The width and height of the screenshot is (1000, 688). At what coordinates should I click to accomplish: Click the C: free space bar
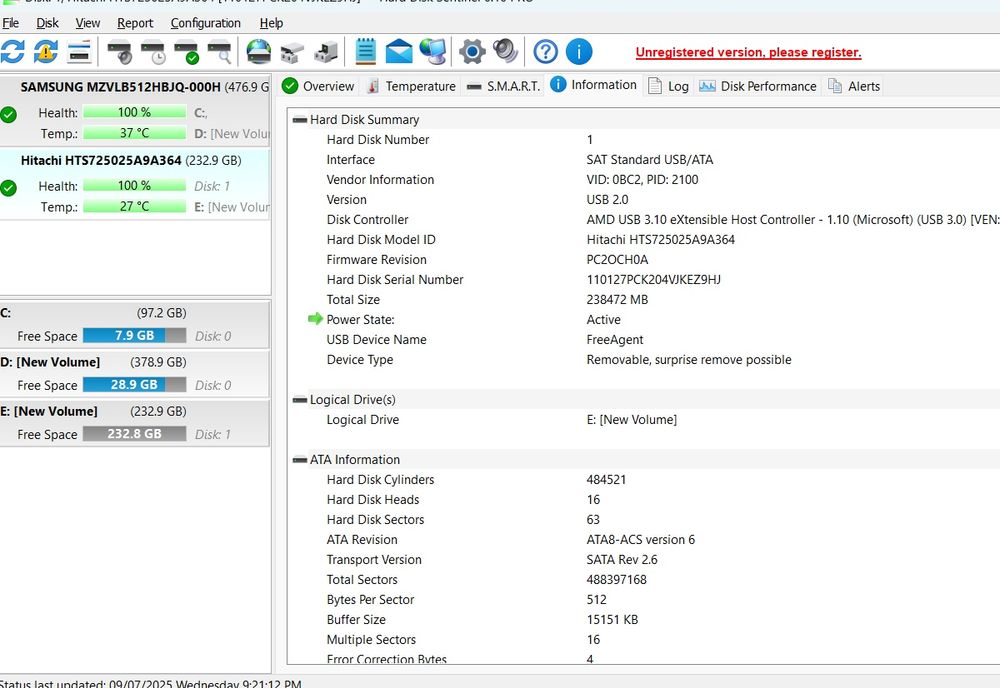(x=135, y=335)
